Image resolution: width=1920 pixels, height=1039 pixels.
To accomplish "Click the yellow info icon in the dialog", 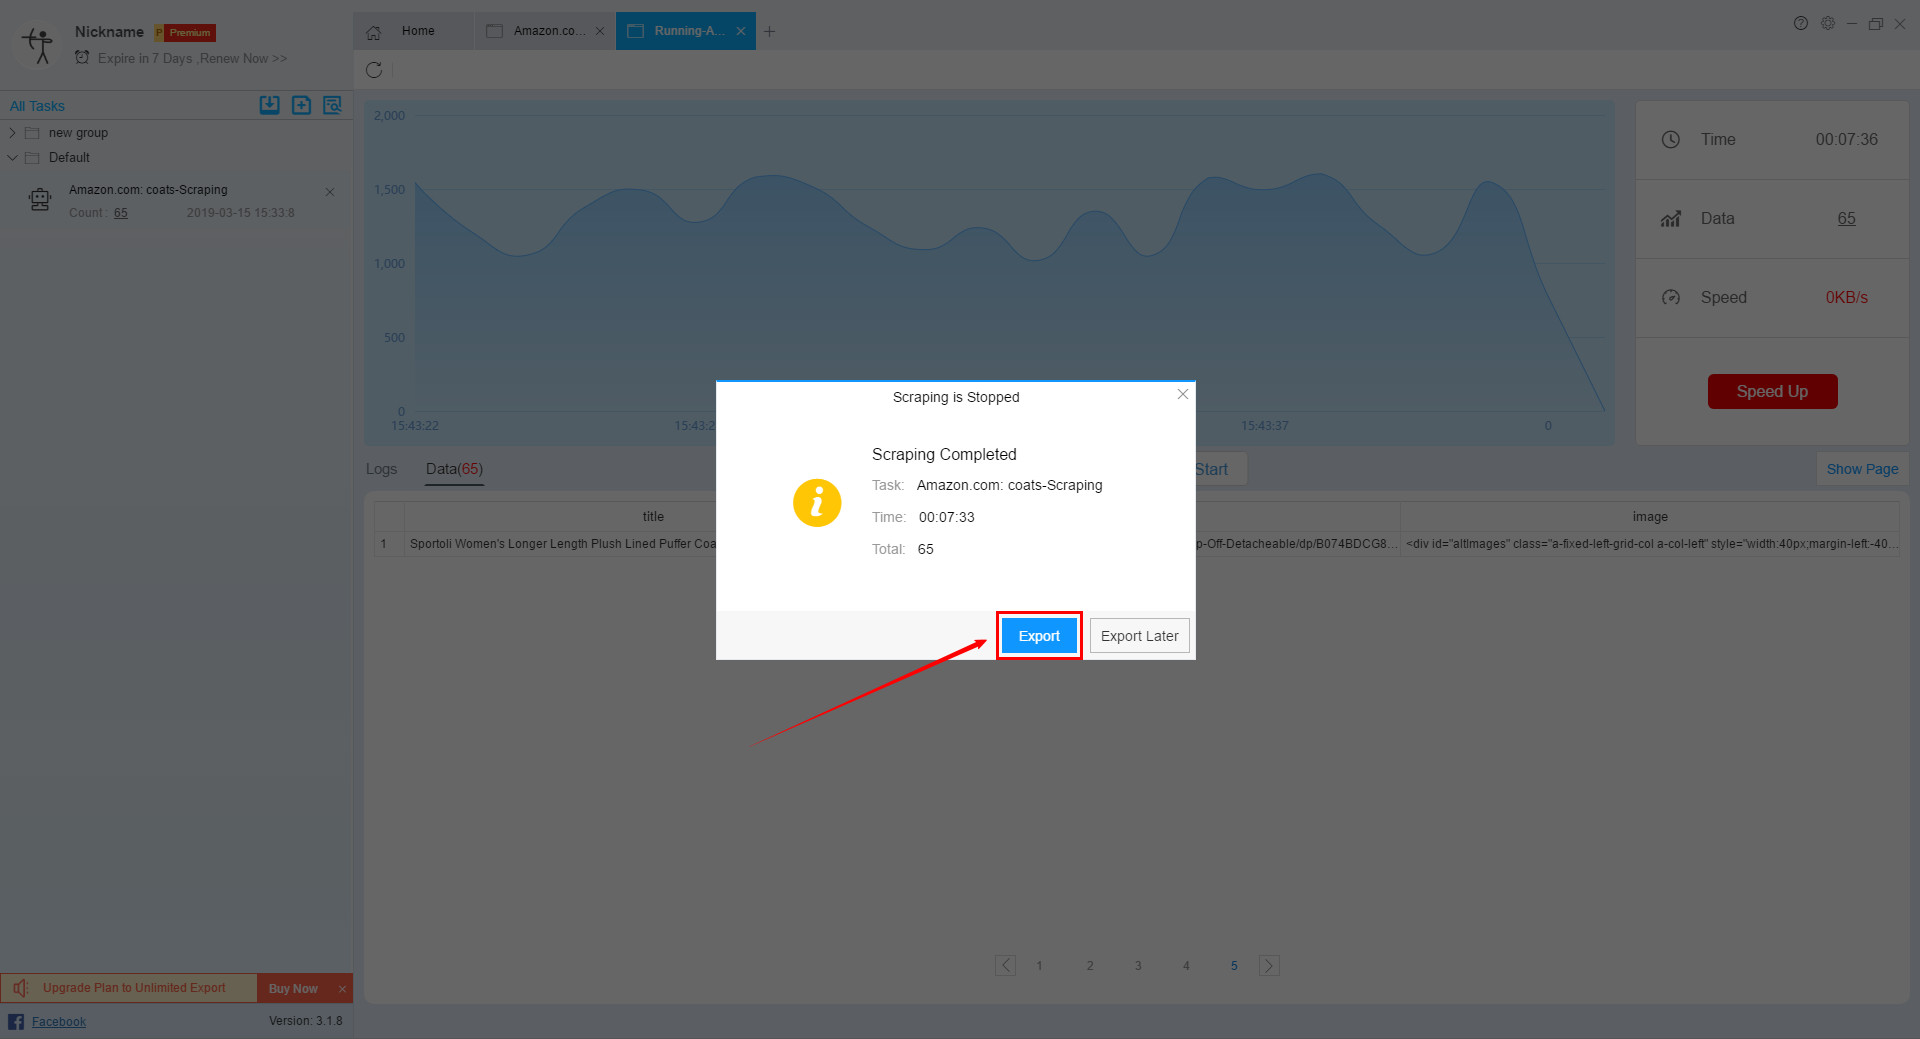I will tap(817, 502).
